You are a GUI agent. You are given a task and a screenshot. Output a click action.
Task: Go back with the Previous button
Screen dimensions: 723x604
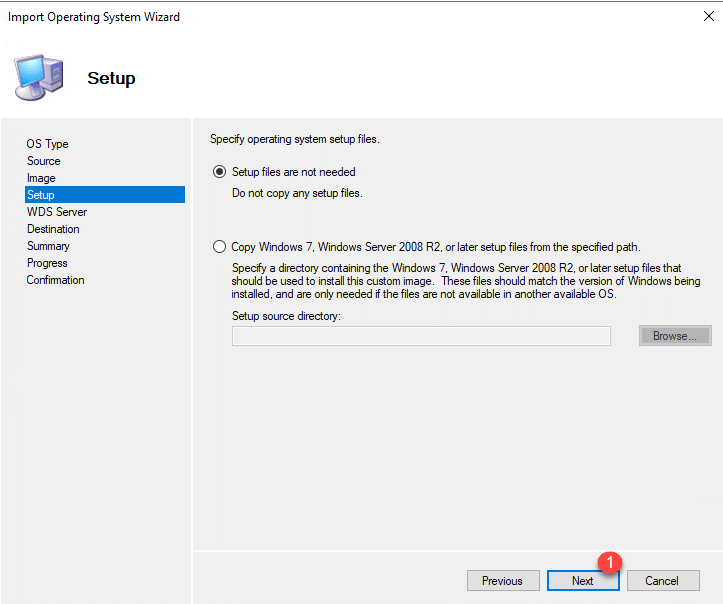(502, 581)
